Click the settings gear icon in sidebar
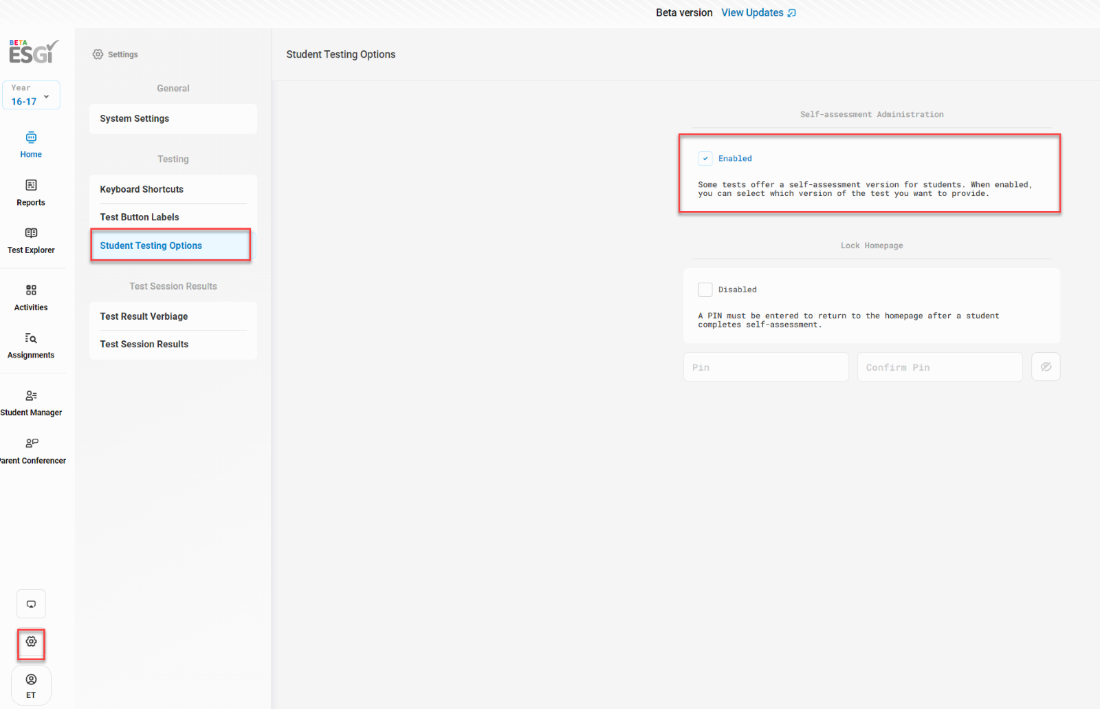Viewport: 1100px width, 709px height. pyautogui.click(x=31, y=641)
